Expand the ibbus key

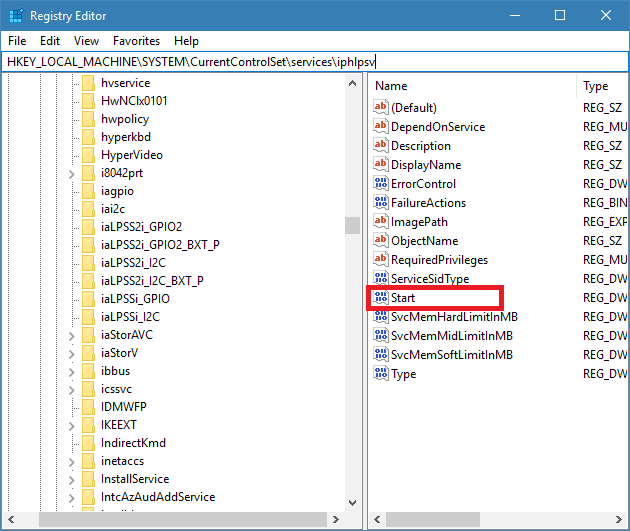(x=72, y=372)
